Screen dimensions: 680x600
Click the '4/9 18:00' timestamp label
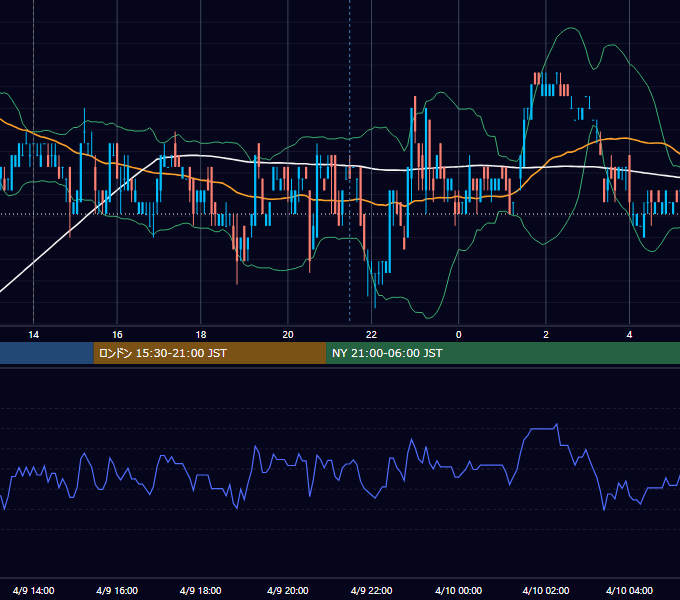200,590
